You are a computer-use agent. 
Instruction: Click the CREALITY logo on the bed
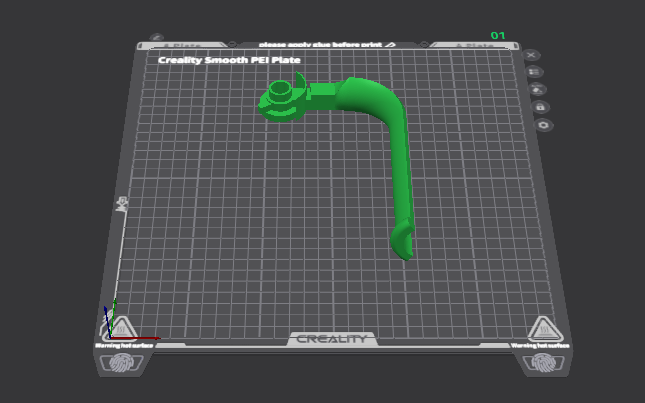(332, 339)
